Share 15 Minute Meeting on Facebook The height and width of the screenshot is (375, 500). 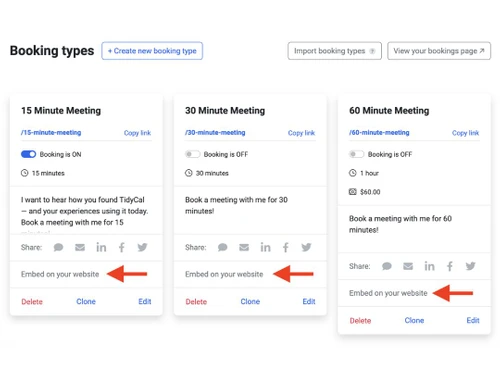[122, 247]
